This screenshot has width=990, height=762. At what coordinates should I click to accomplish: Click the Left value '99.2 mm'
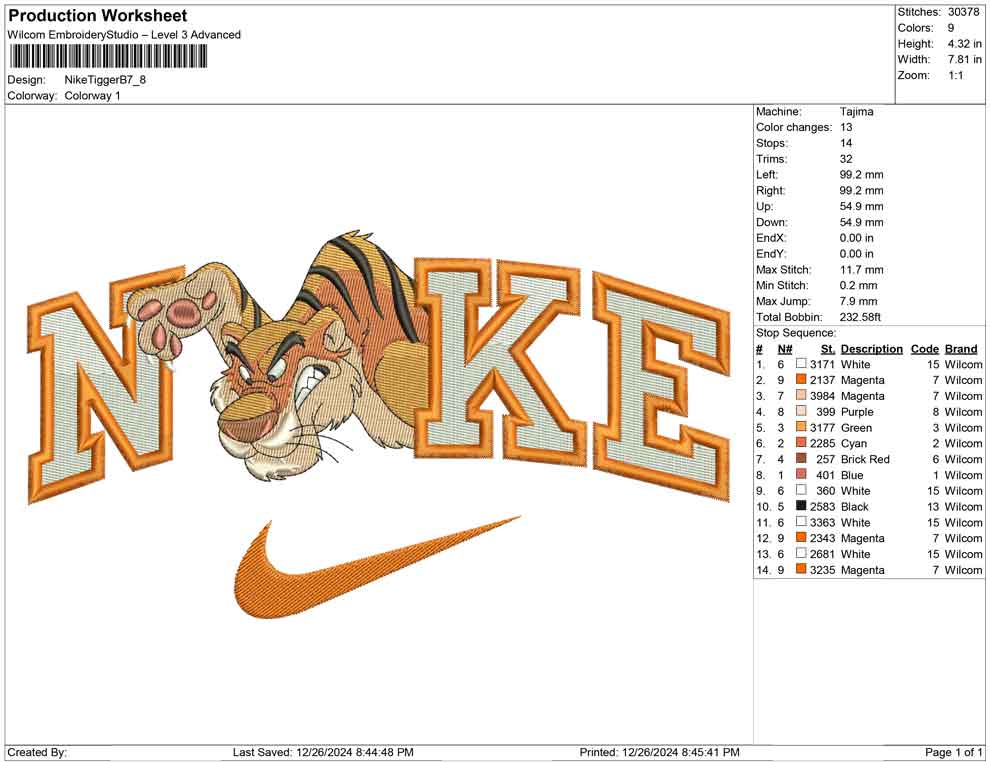tap(862, 174)
